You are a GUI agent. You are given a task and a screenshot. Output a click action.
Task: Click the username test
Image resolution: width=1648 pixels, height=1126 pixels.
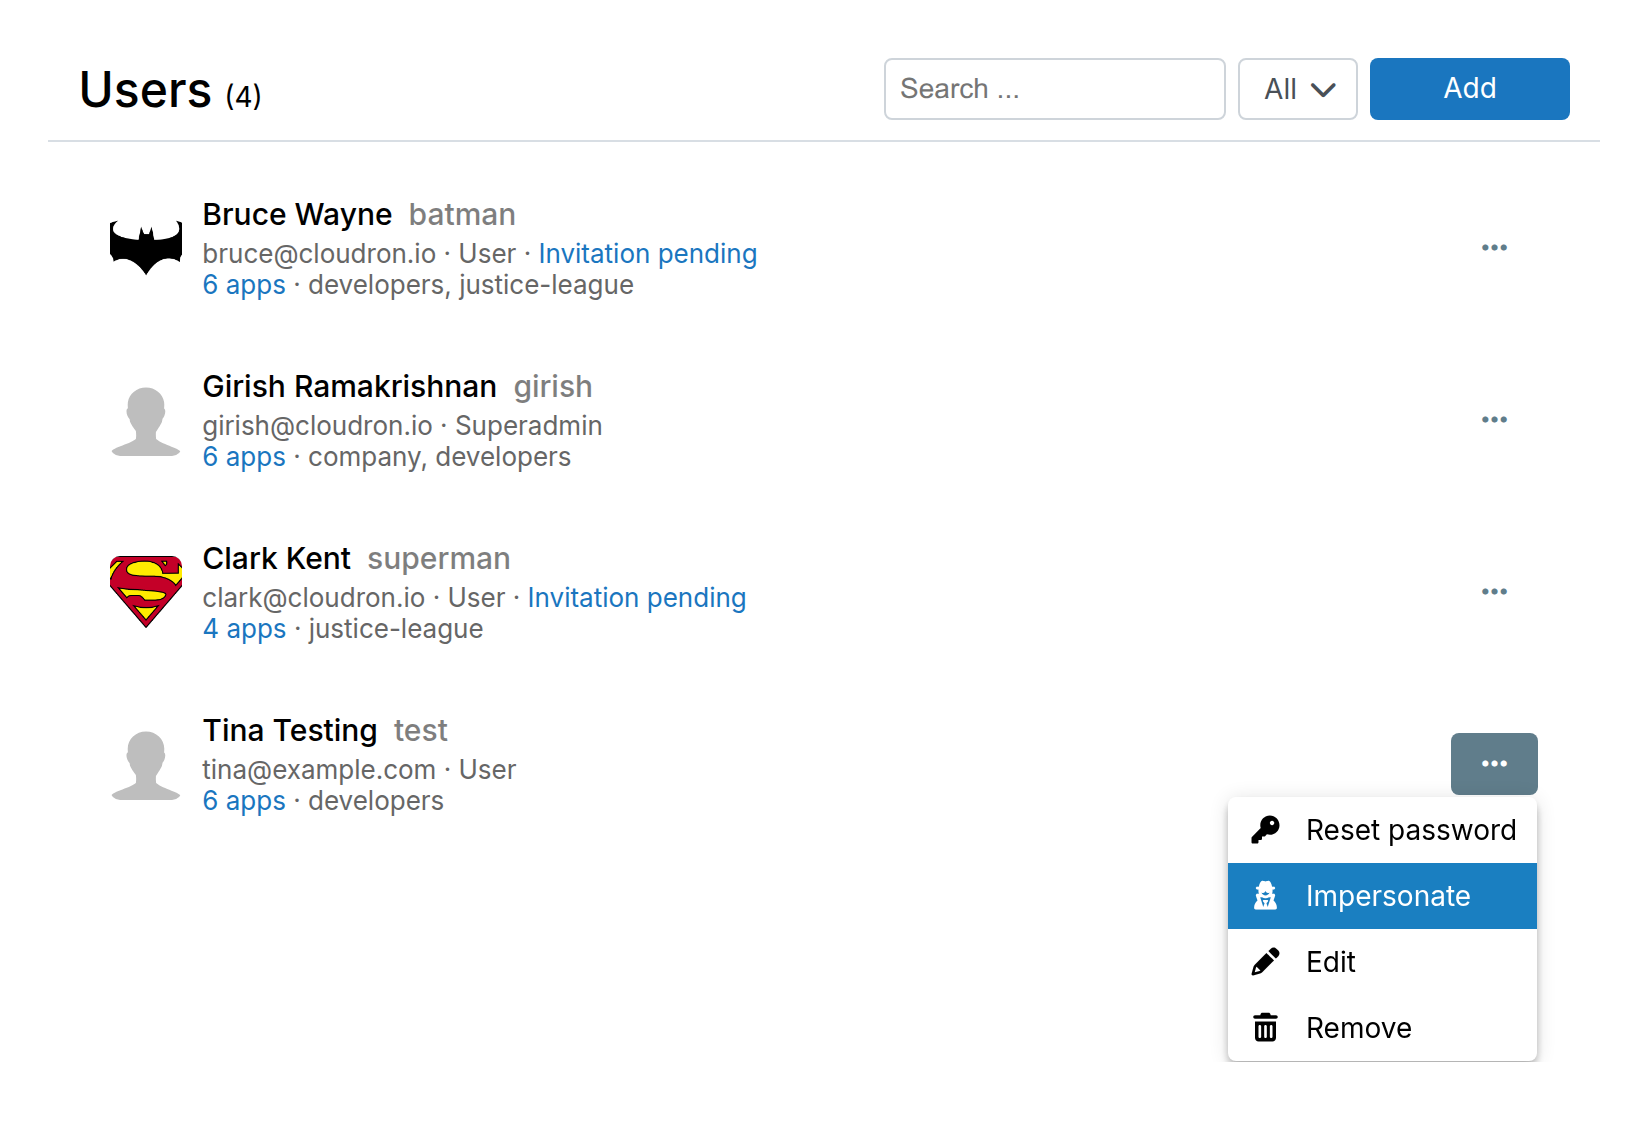click(x=421, y=731)
